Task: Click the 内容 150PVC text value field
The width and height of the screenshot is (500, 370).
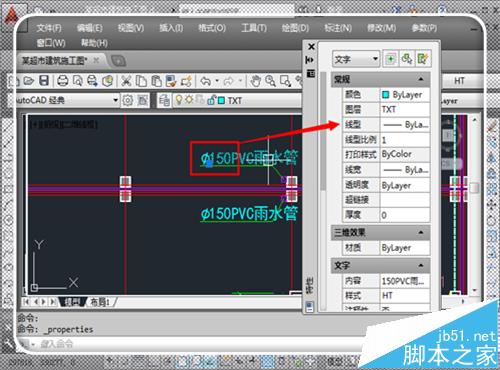Action: [405, 281]
